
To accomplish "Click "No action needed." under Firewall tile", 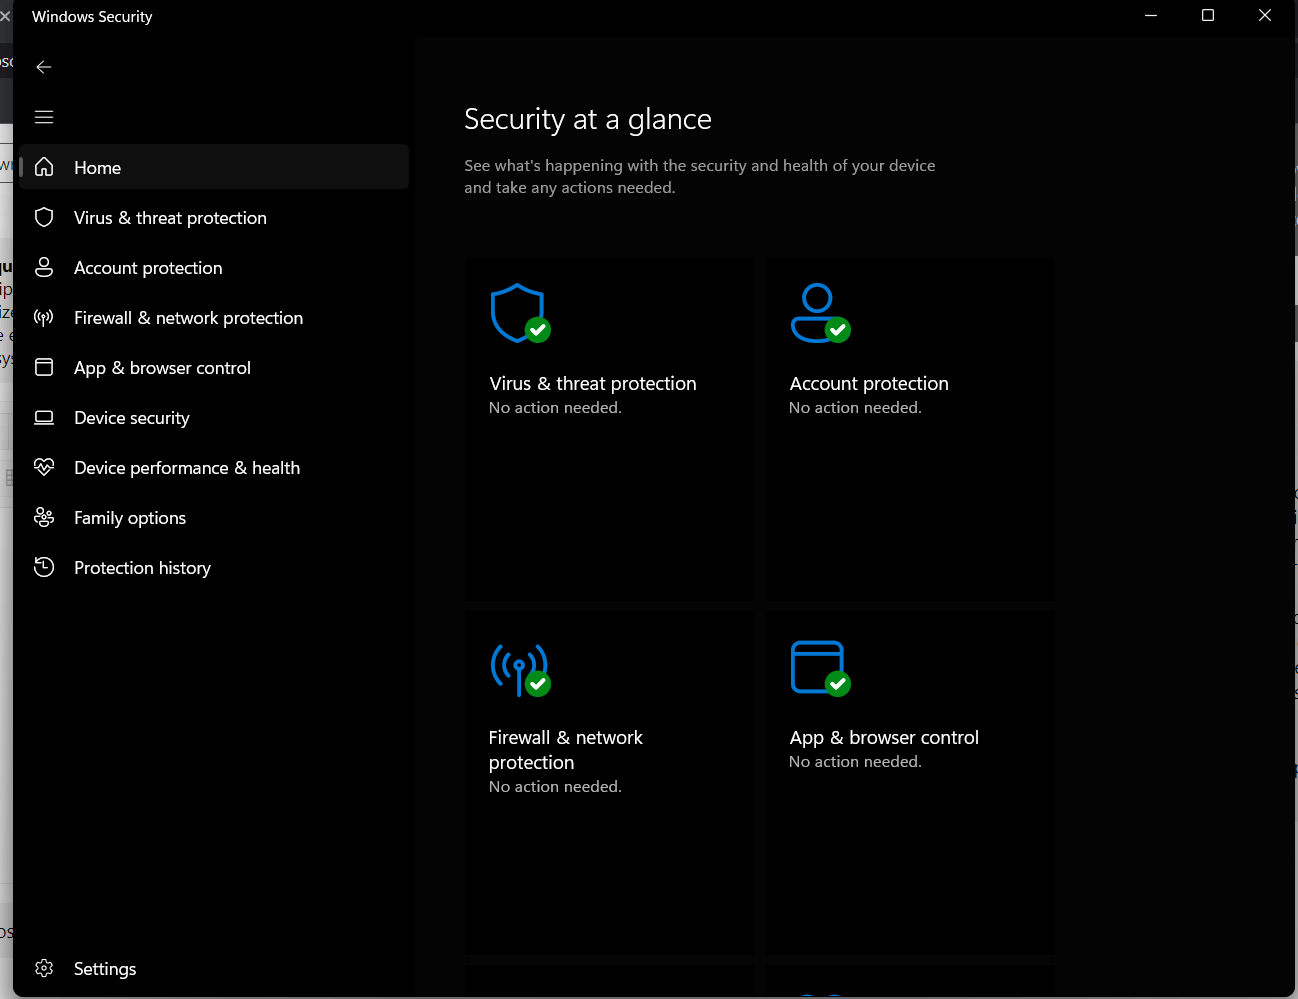I will point(555,786).
